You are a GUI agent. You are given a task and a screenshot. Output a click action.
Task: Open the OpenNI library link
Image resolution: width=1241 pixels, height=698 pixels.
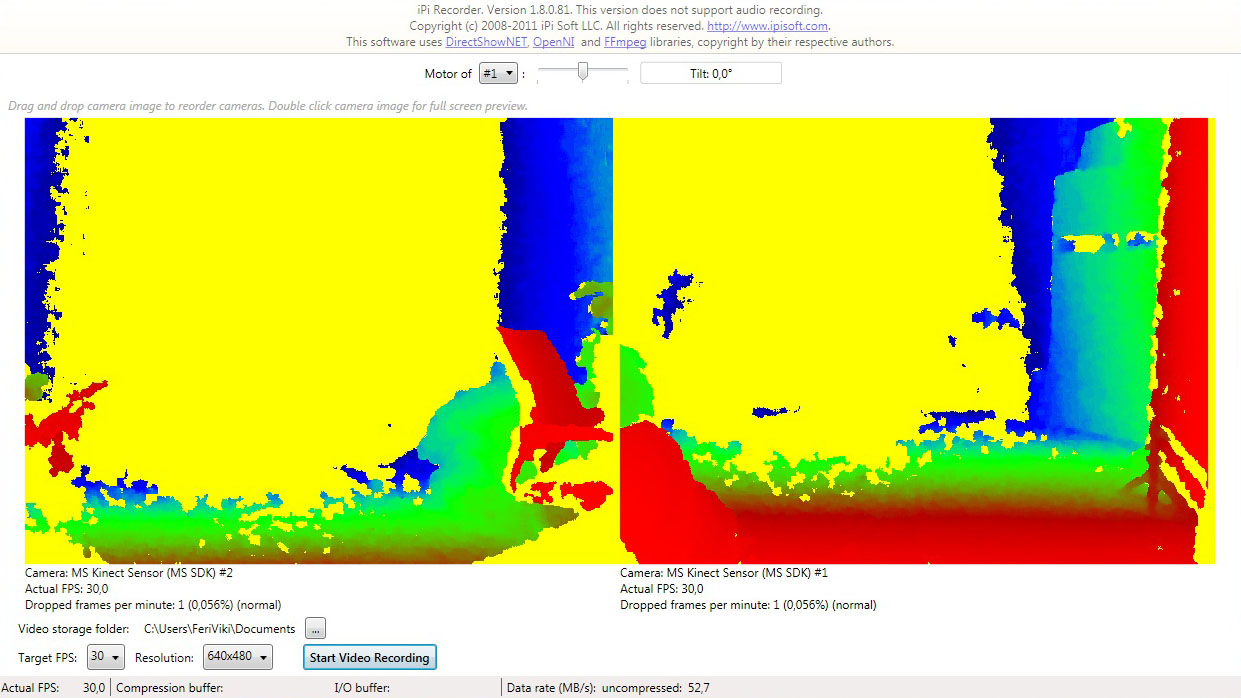pos(554,42)
